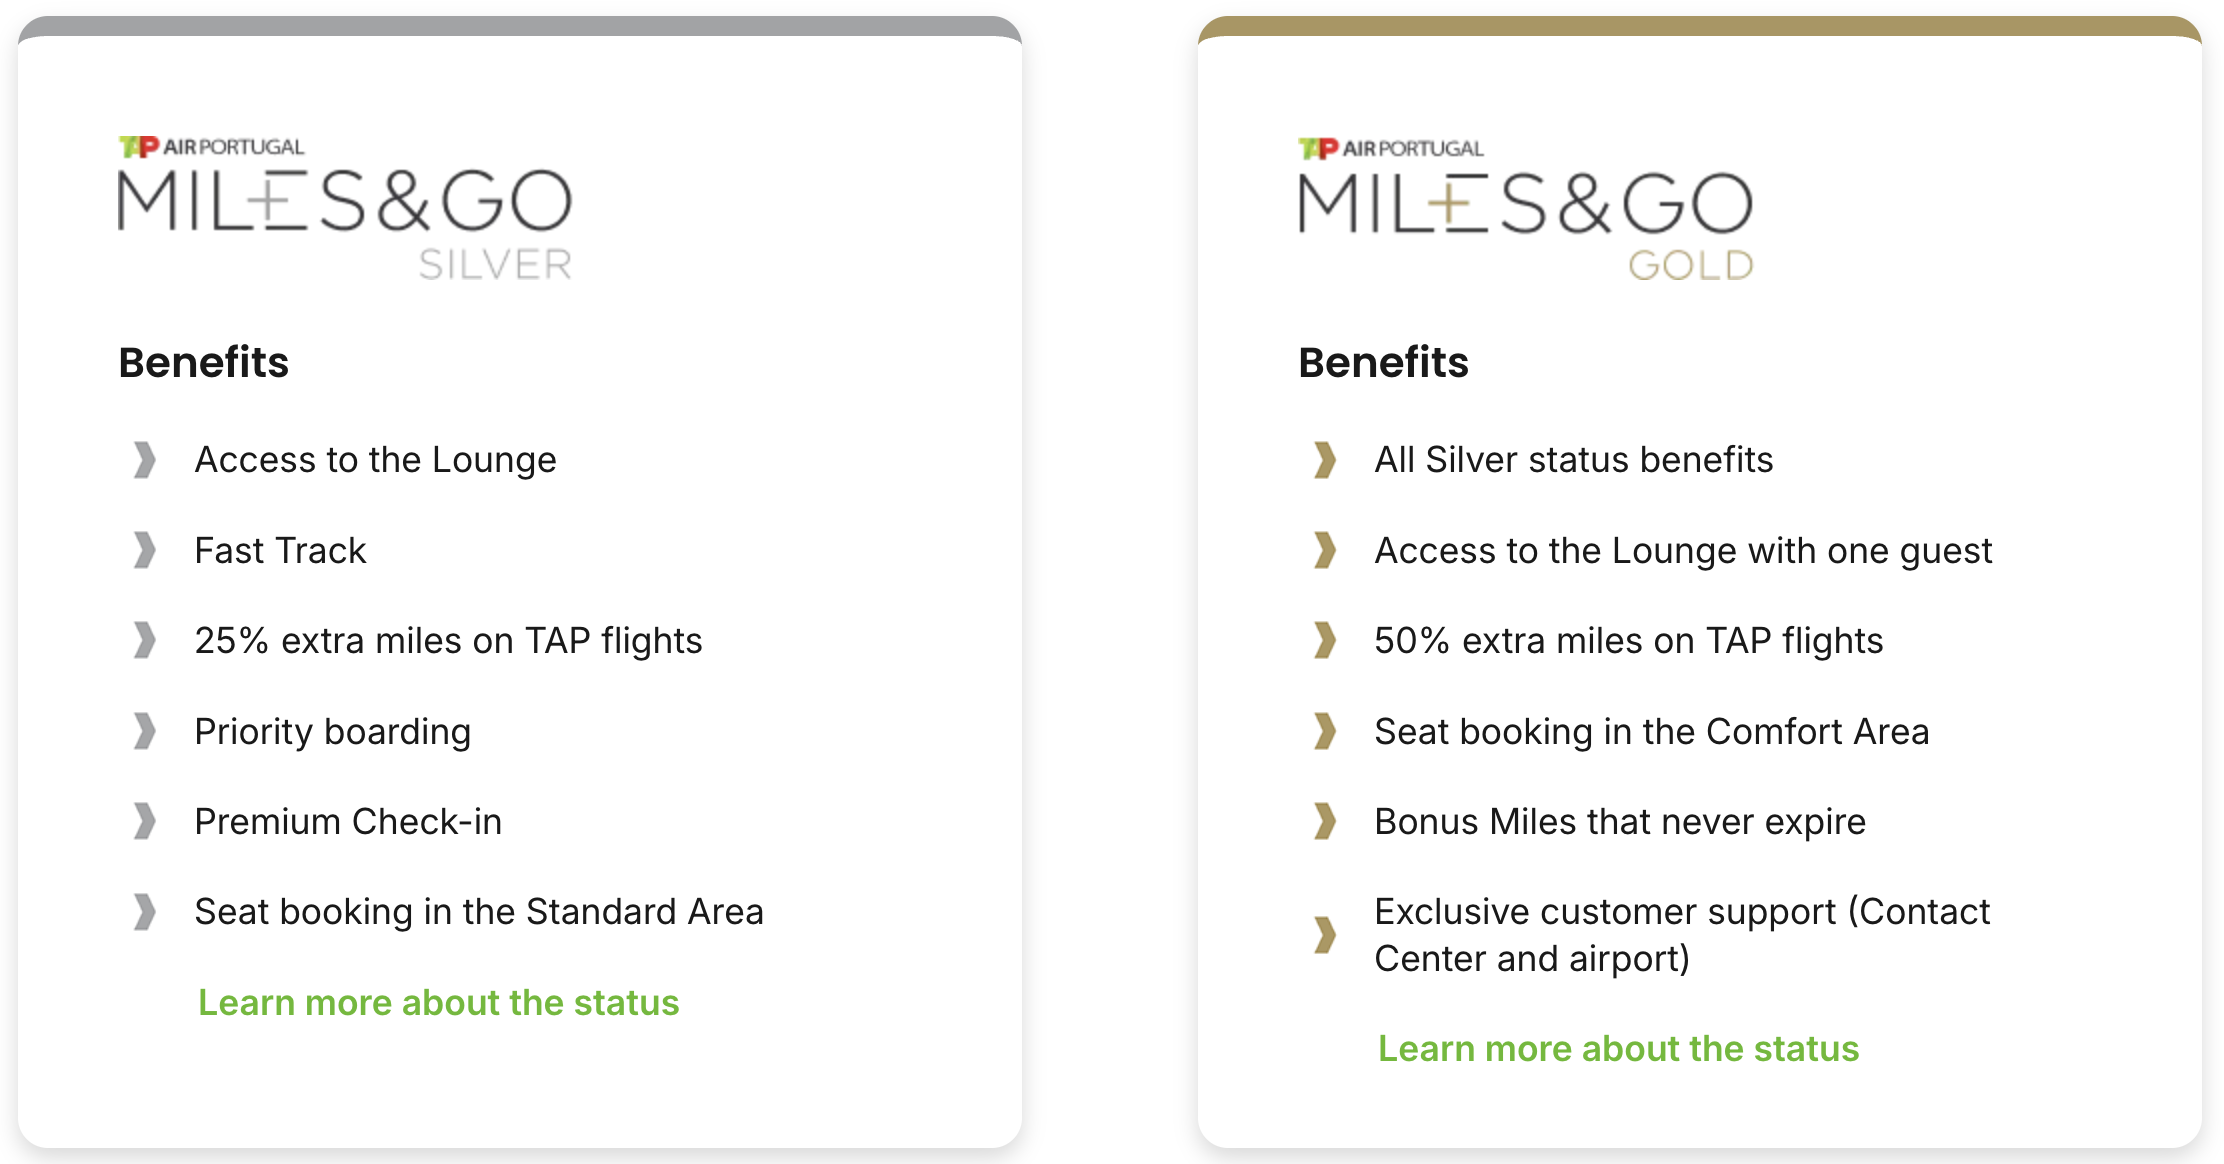The width and height of the screenshot is (2224, 1164).
Task: Click the chevron beside Fast Track
Action: point(144,551)
